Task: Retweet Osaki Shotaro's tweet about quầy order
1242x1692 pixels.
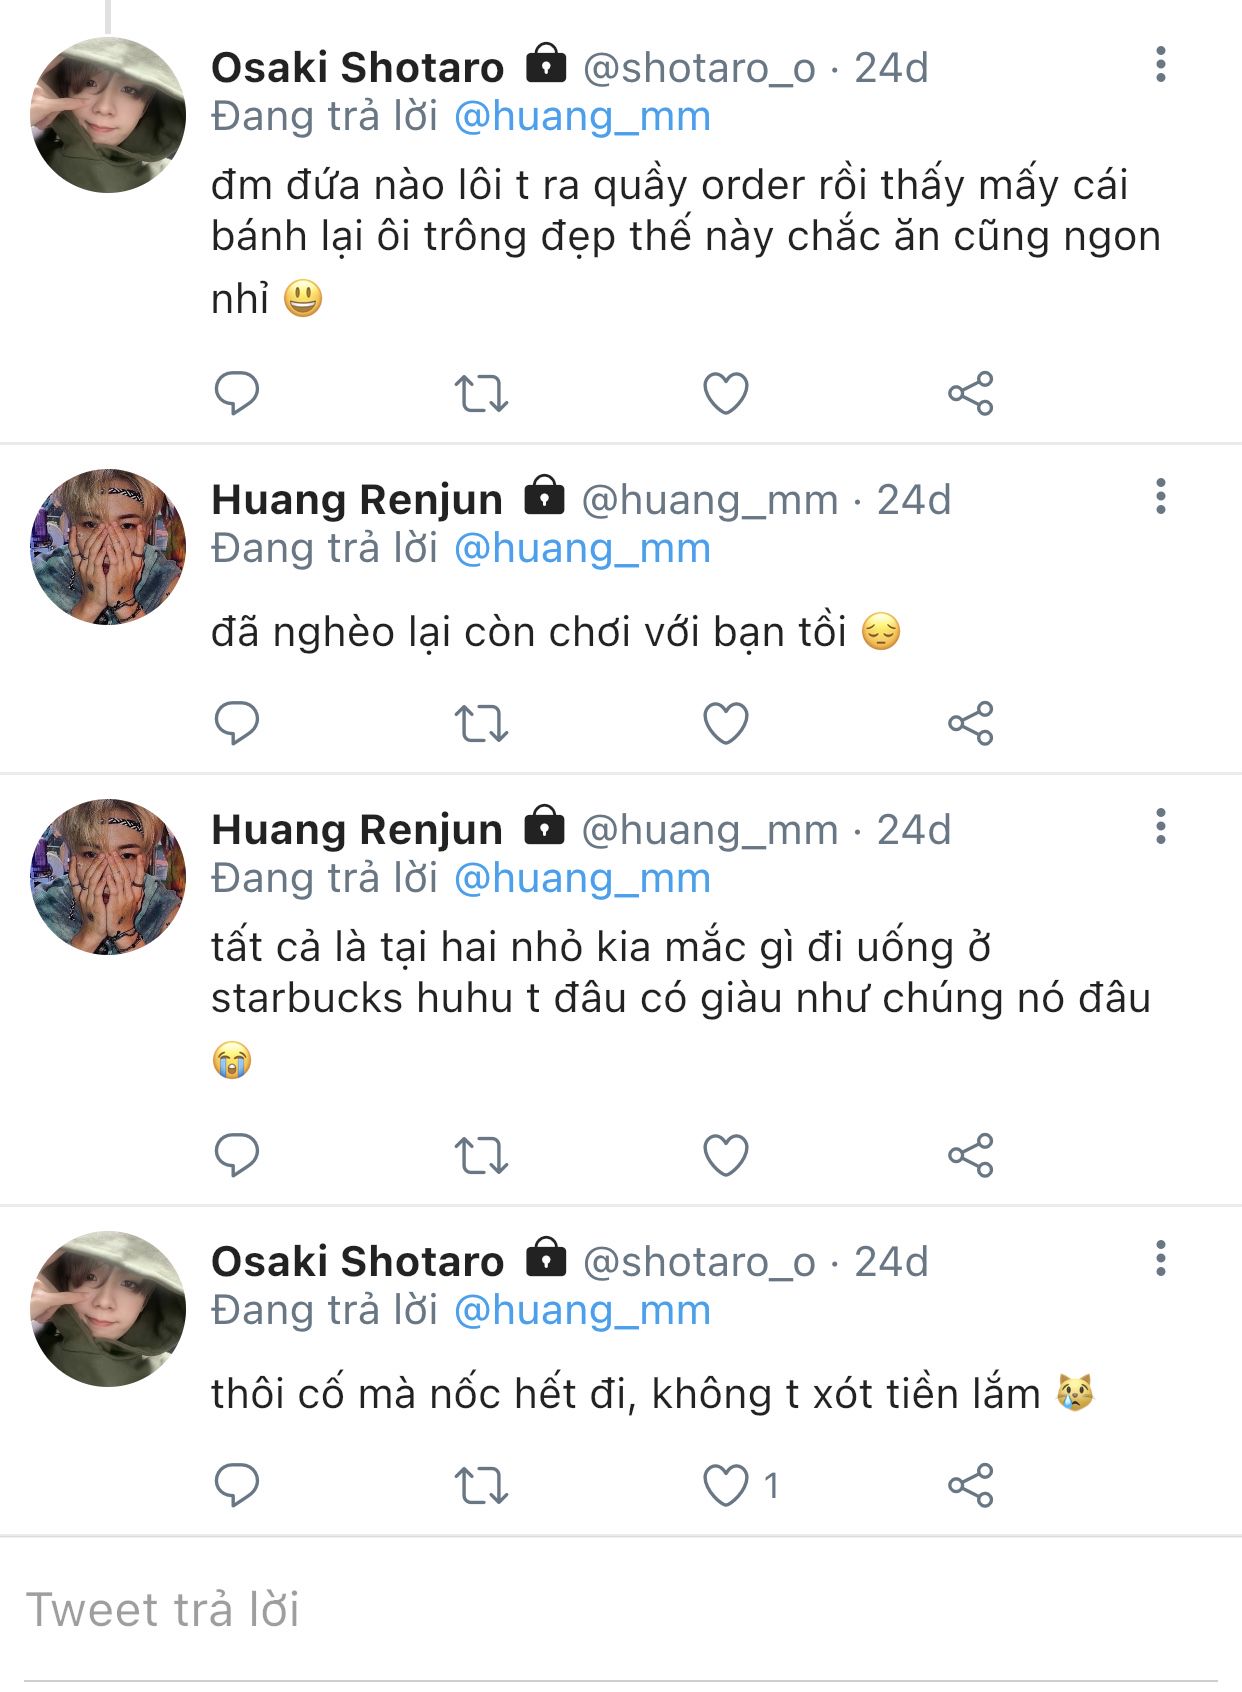Action: (481, 393)
